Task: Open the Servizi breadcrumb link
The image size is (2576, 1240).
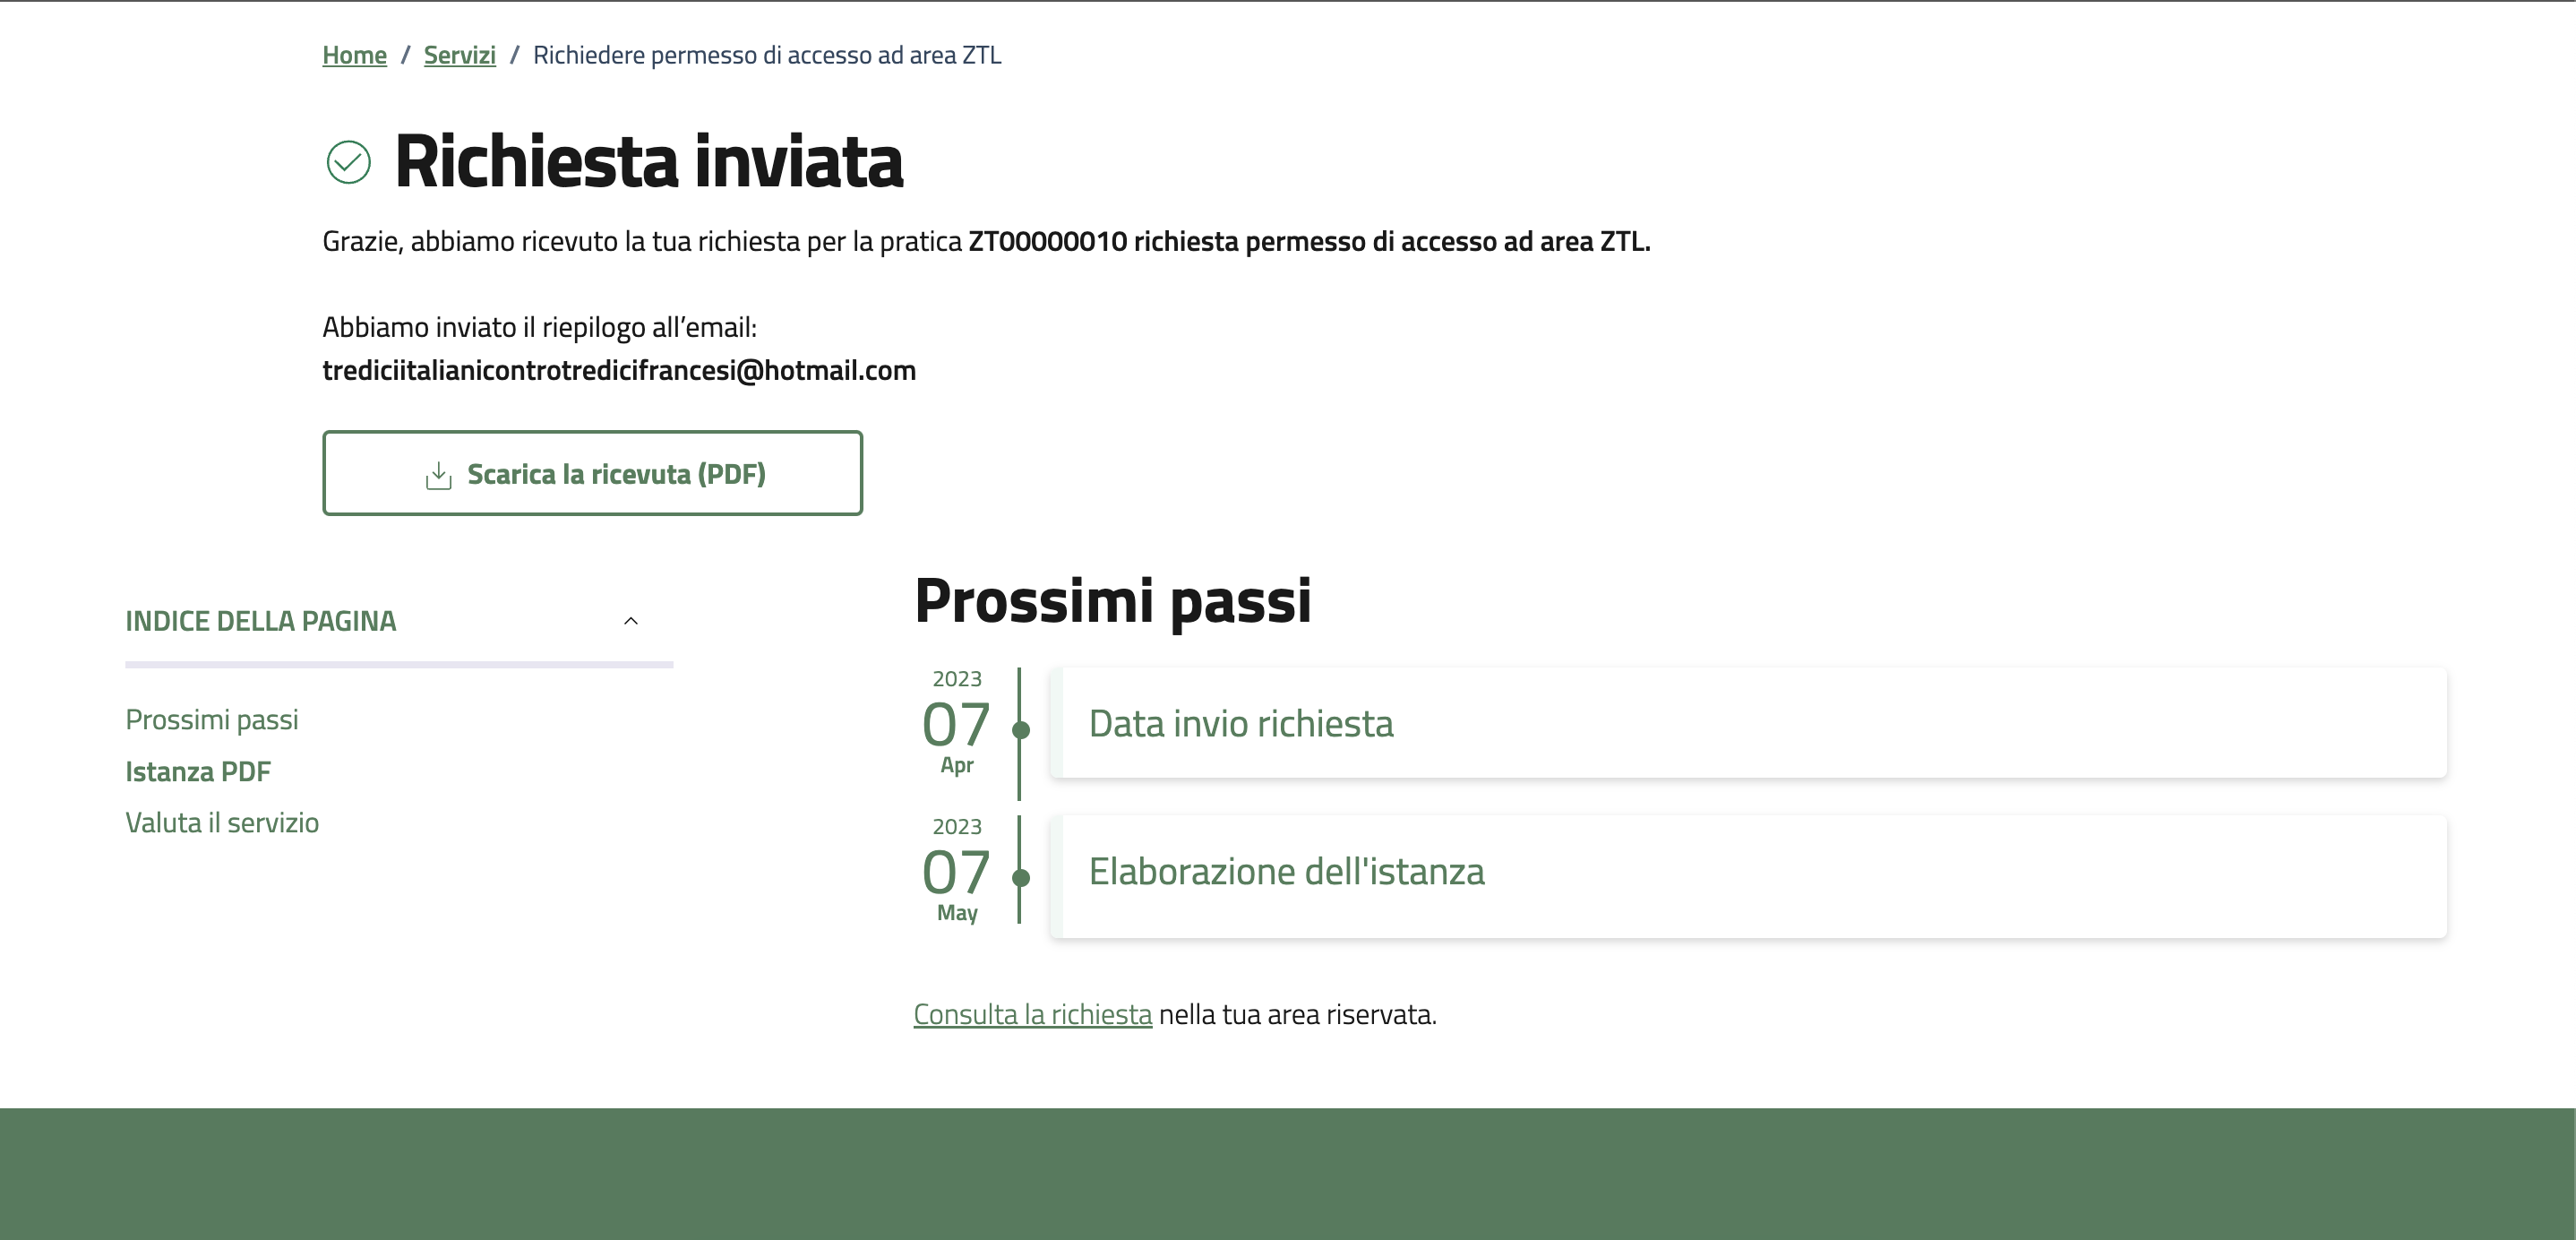Action: pyautogui.click(x=459, y=55)
